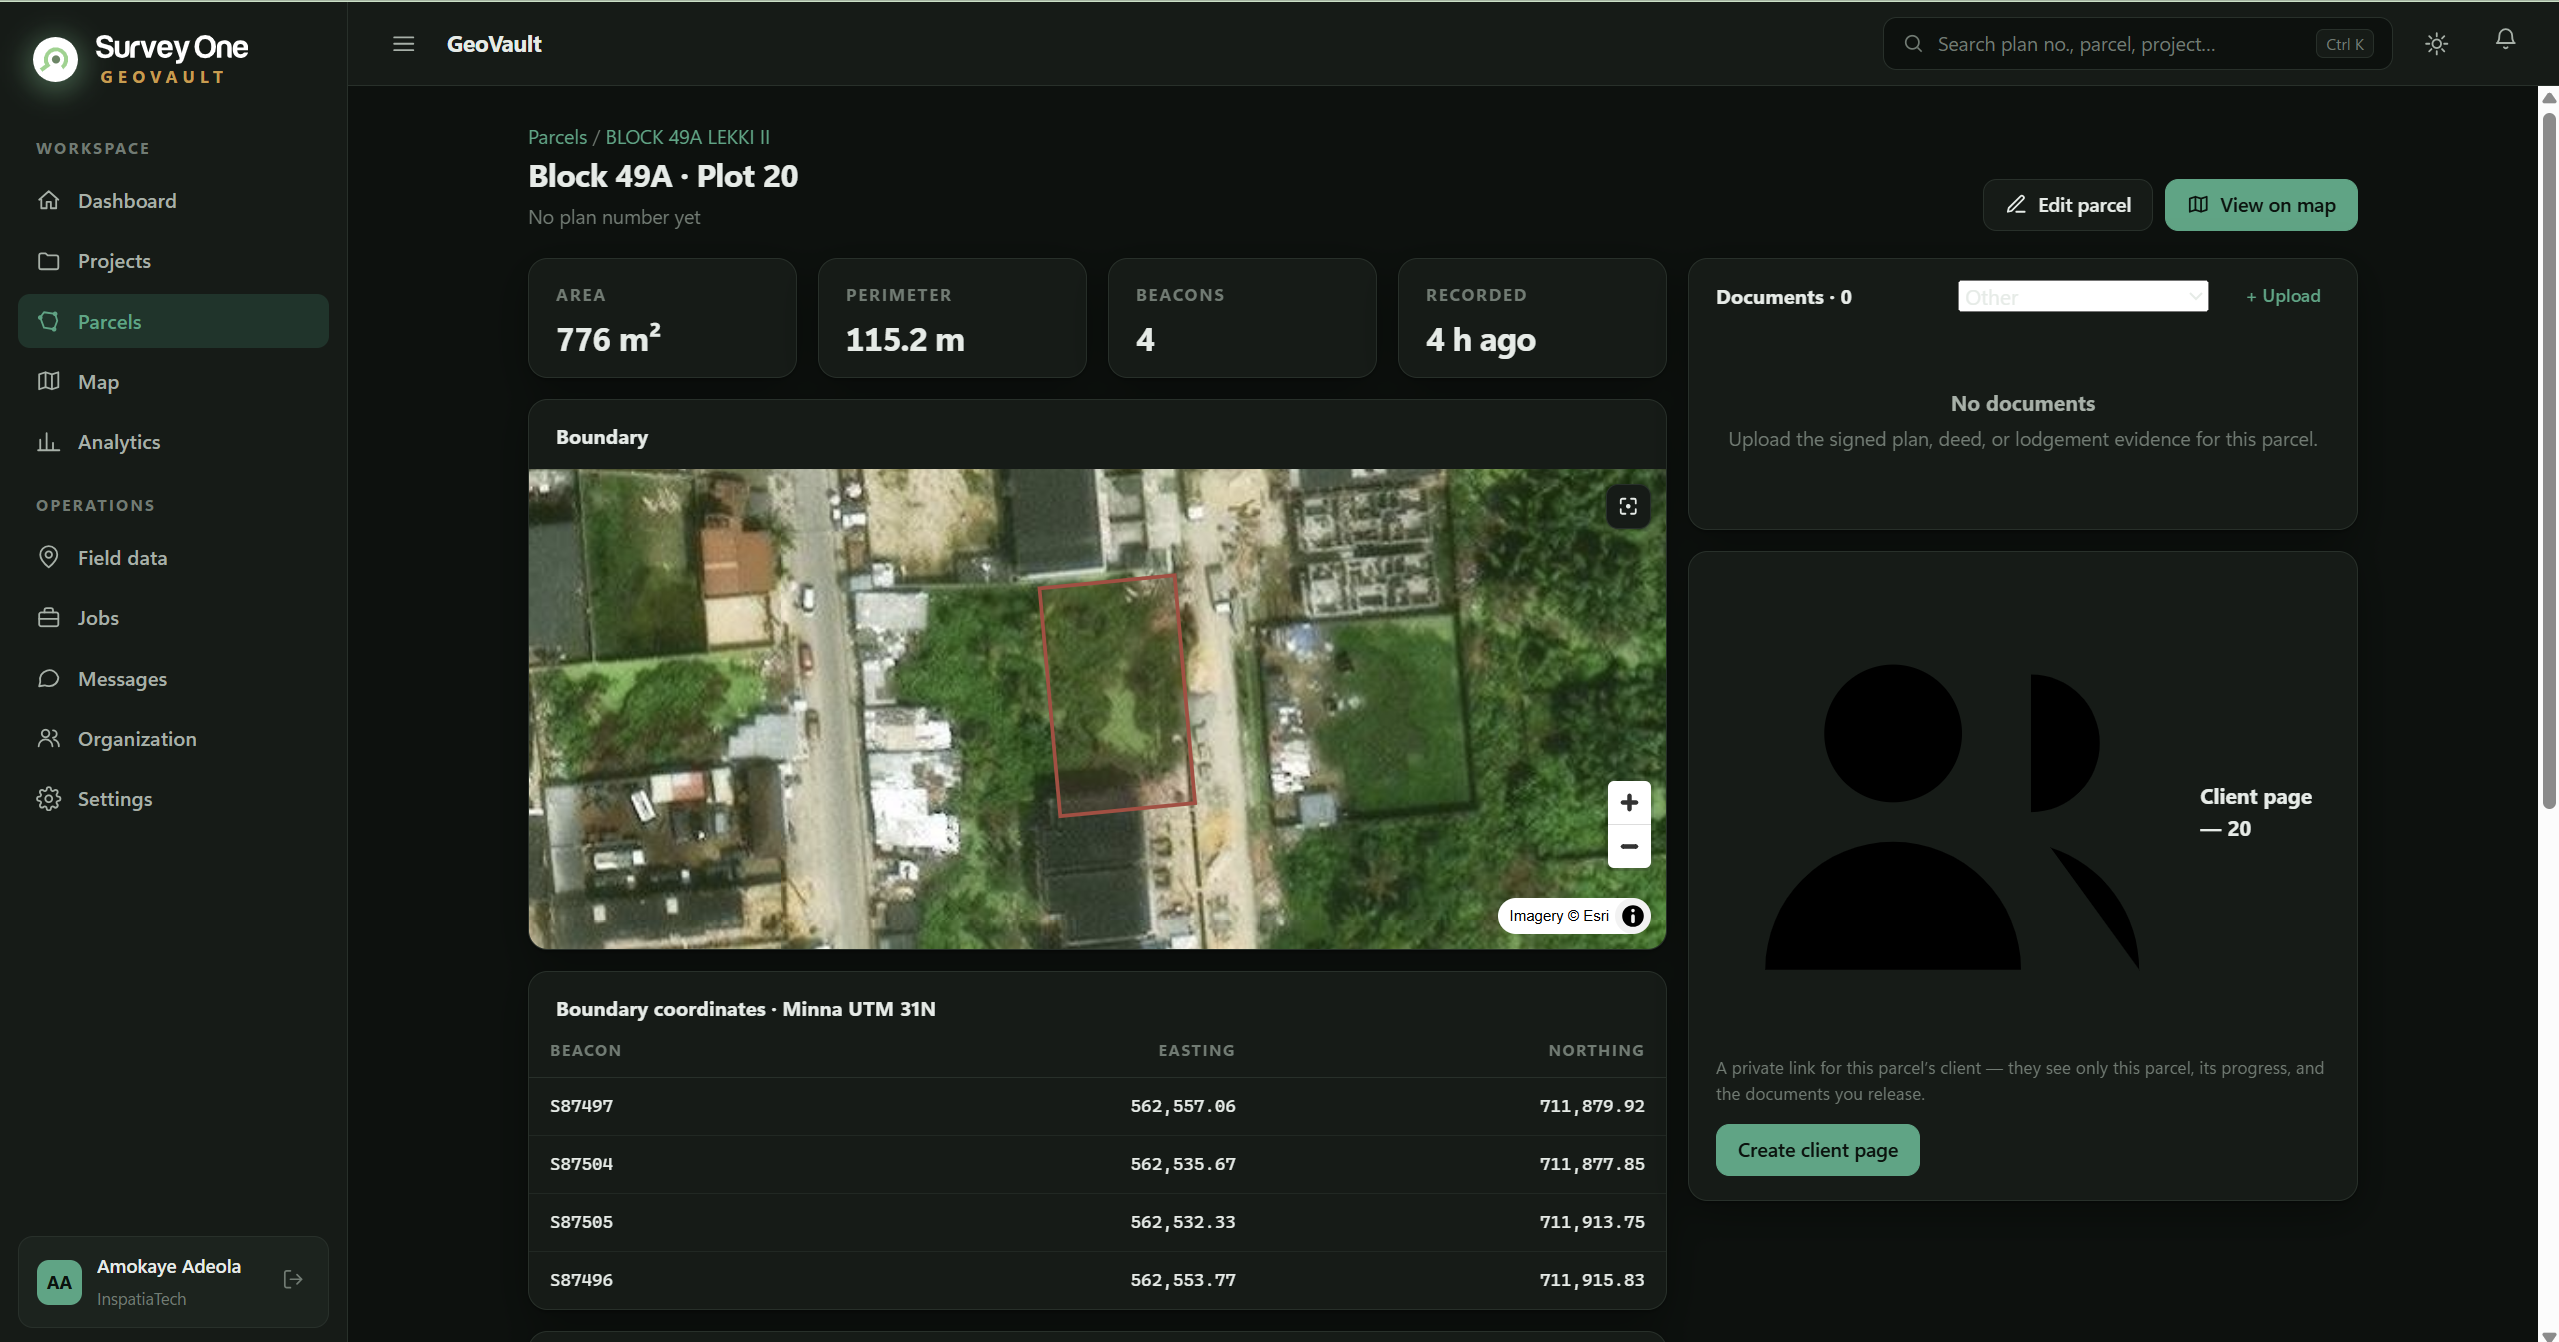Click the No plan number yet text
This screenshot has height=1342, width=2559.
[614, 217]
